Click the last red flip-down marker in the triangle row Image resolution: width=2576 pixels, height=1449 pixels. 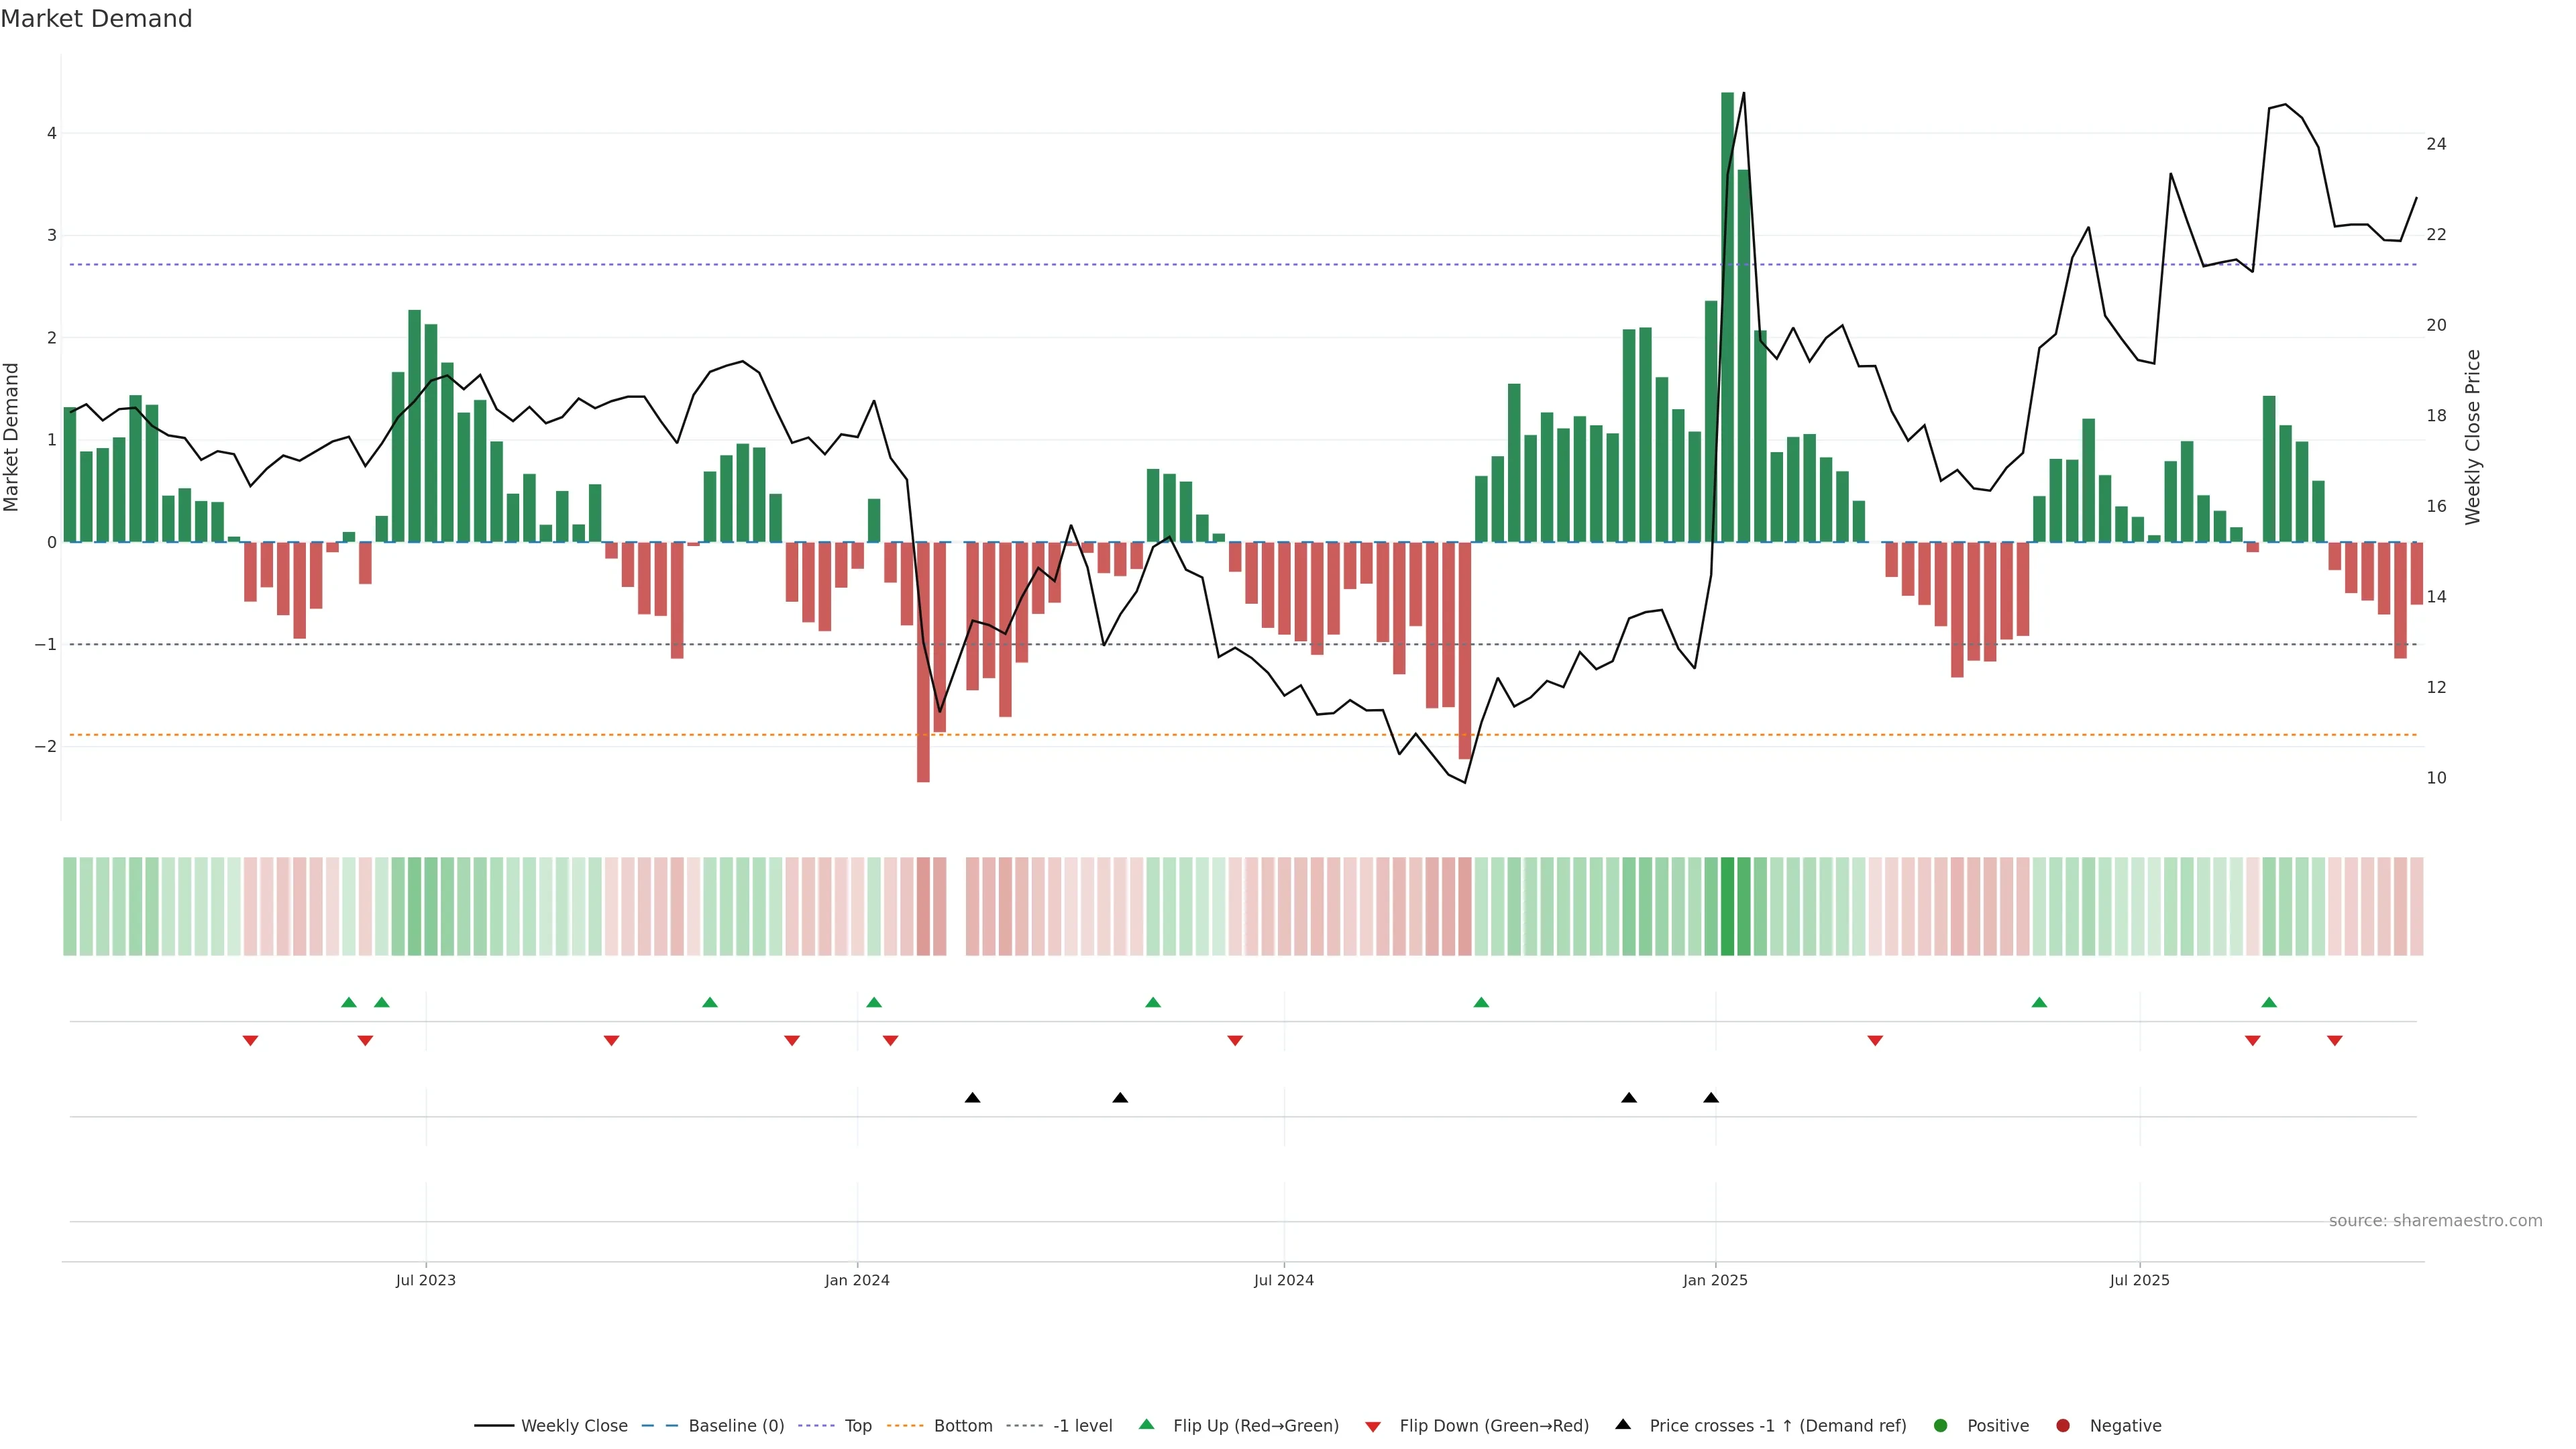(x=2335, y=1041)
